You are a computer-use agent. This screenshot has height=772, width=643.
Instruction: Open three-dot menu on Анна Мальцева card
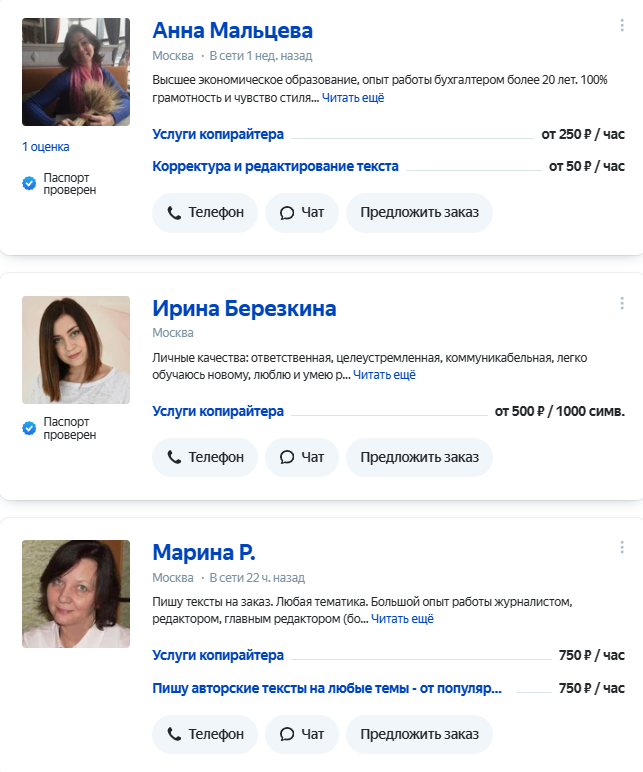click(x=622, y=26)
